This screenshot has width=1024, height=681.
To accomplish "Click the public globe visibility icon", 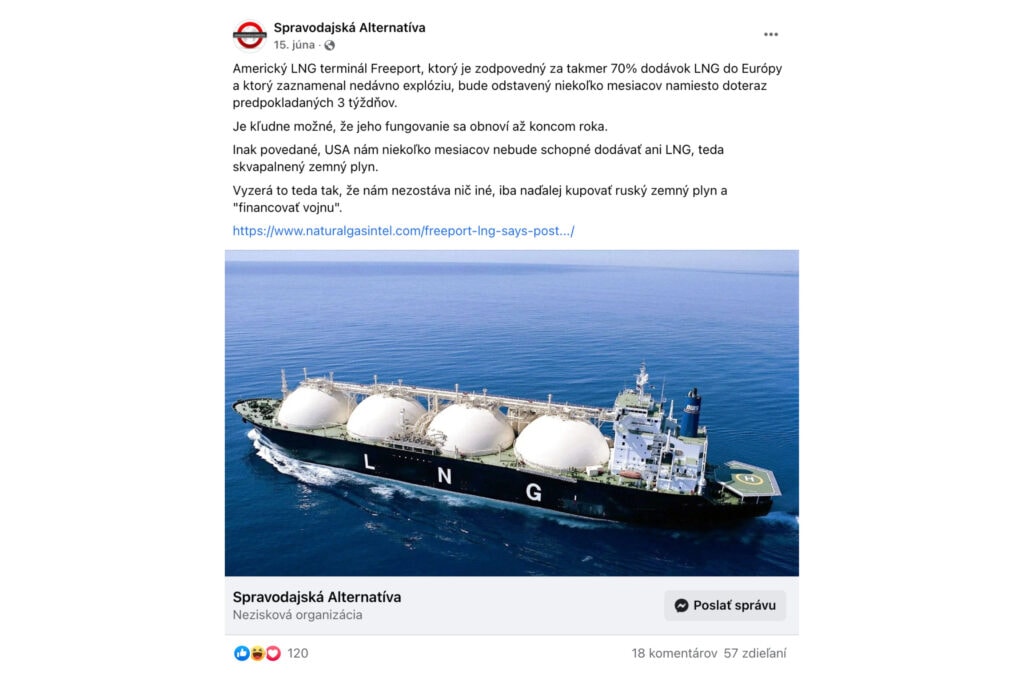I will pos(330,46).
